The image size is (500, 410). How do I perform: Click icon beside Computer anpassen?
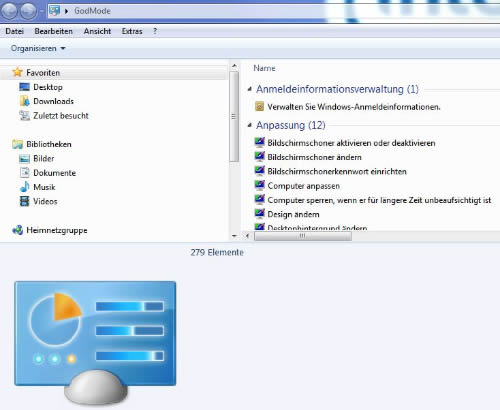259,185
